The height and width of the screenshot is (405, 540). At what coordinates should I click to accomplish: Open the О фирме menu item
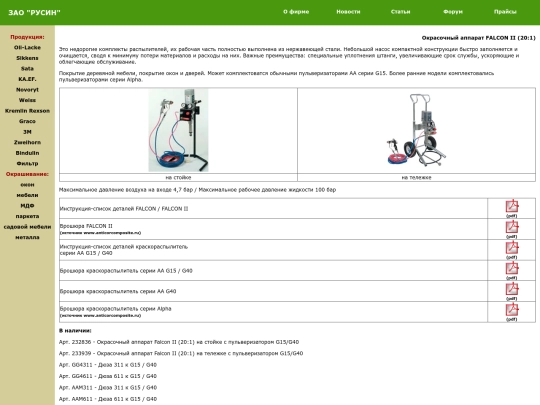point(296,12)
